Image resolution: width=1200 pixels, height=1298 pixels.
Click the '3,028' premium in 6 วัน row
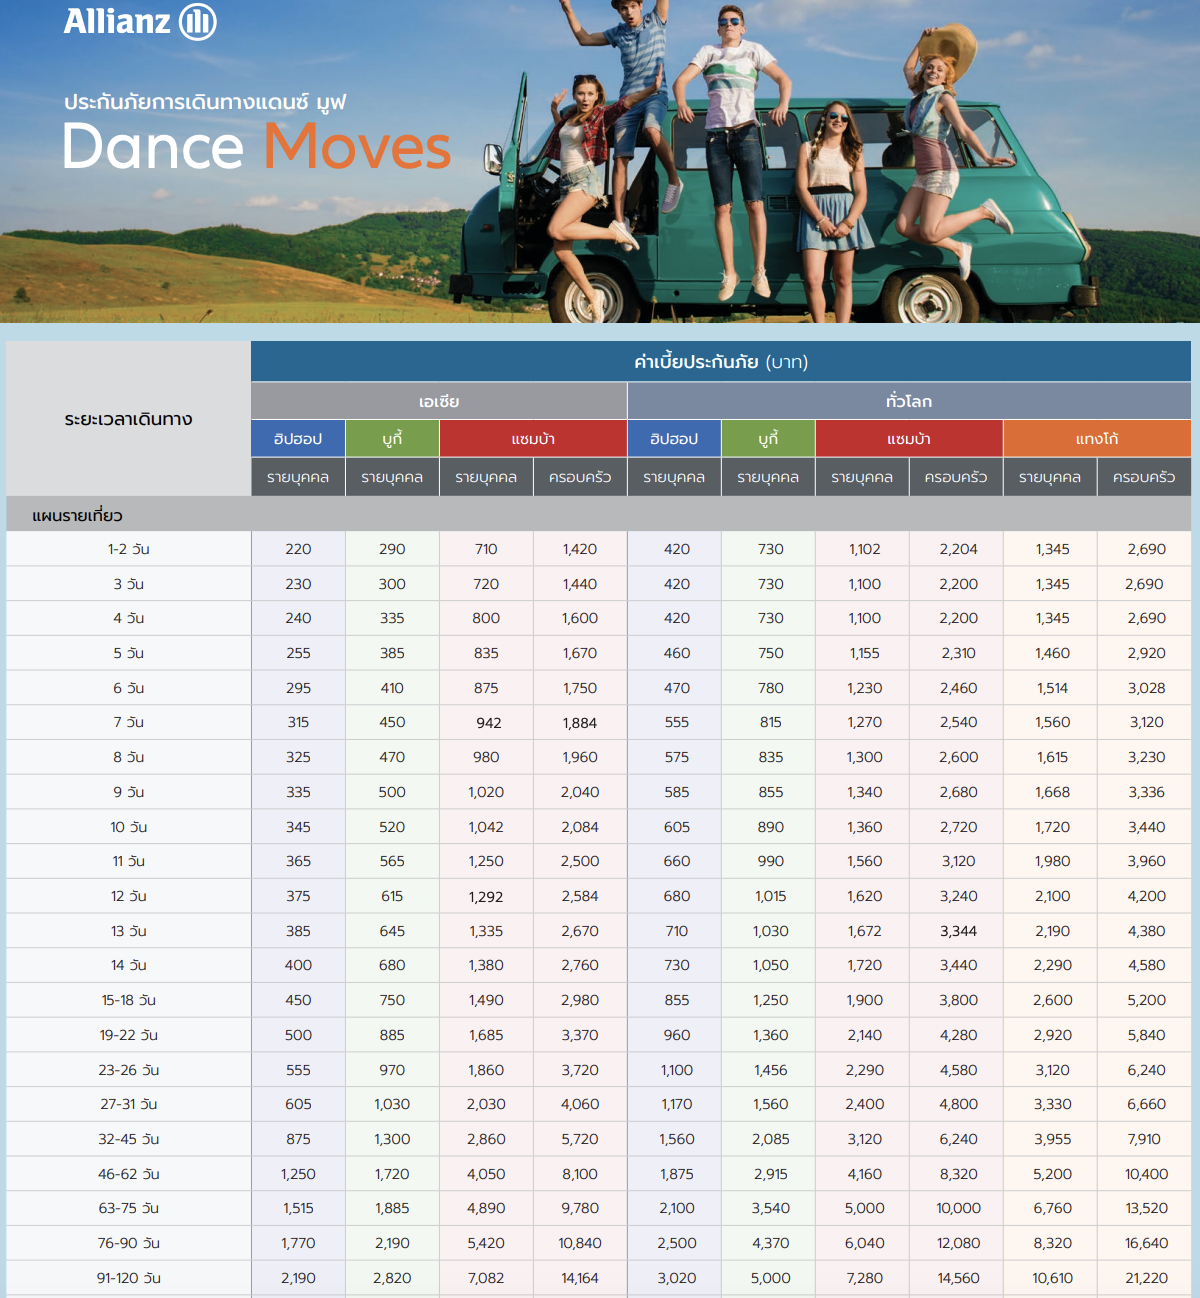[1146, 688]
